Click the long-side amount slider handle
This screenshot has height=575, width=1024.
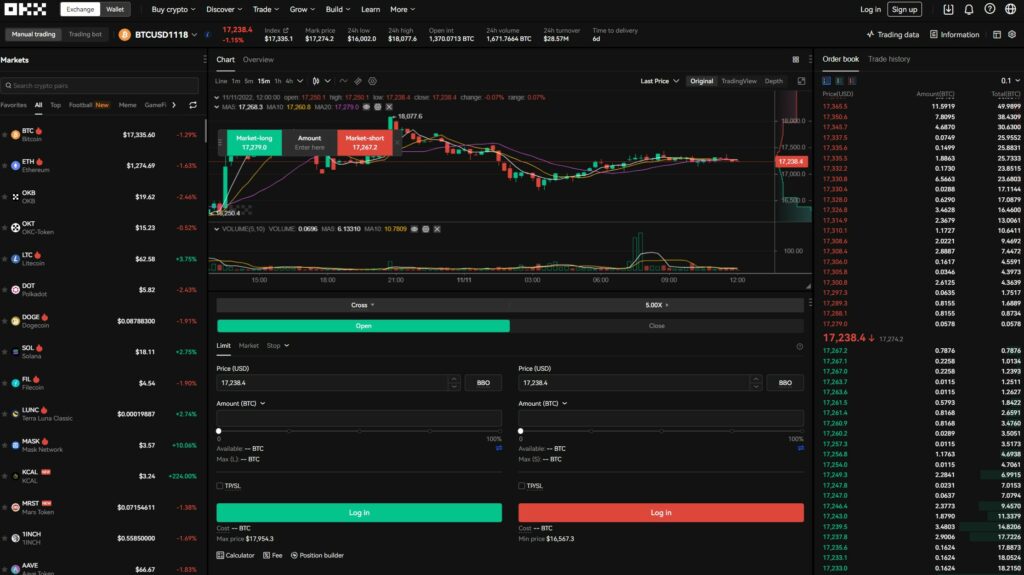point(219,431)
